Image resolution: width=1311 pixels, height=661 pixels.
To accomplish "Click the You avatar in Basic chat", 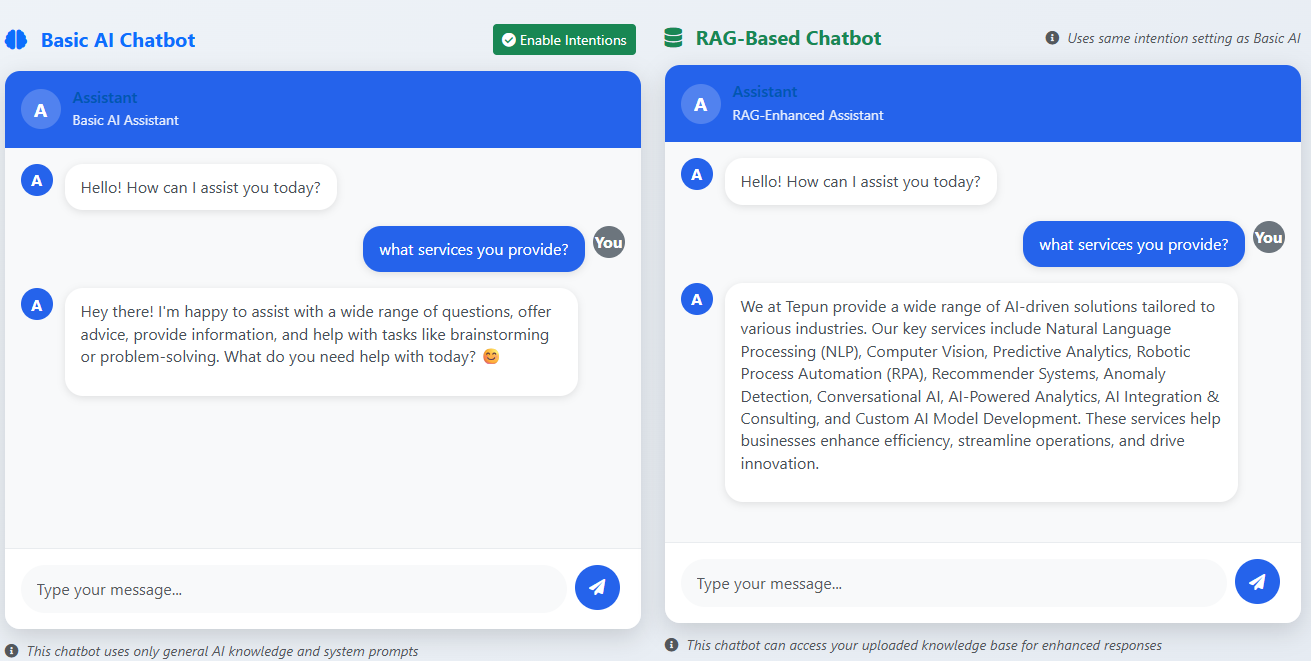I will pos(609,242).
